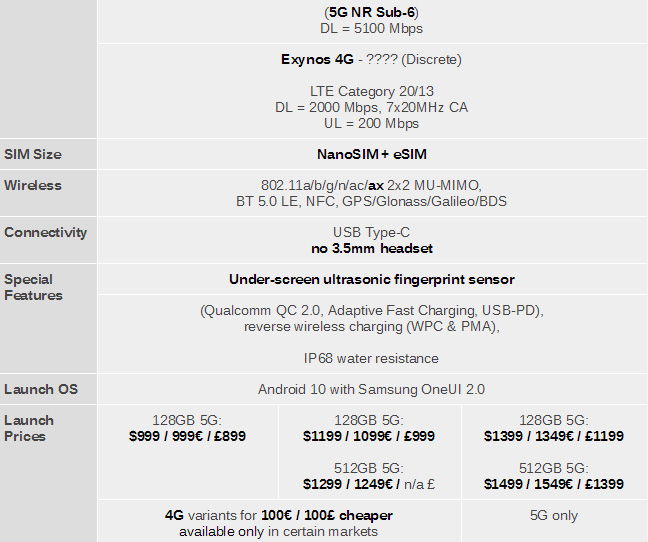Click the 5G only cell

click(x=554, y=516)
